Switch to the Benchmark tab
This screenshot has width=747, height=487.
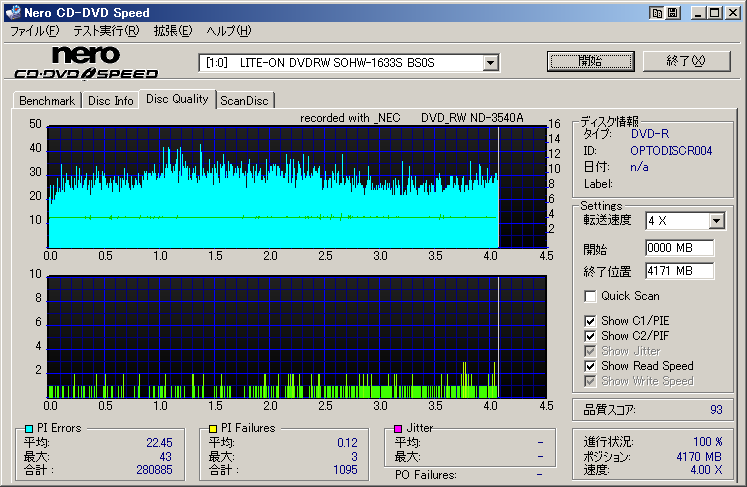47,101
